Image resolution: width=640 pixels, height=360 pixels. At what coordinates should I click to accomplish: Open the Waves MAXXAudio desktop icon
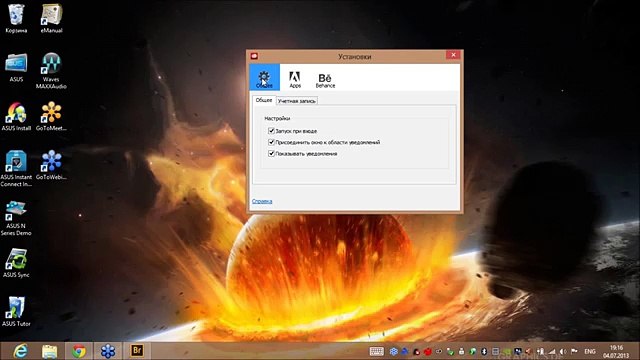tap(51, 70)
